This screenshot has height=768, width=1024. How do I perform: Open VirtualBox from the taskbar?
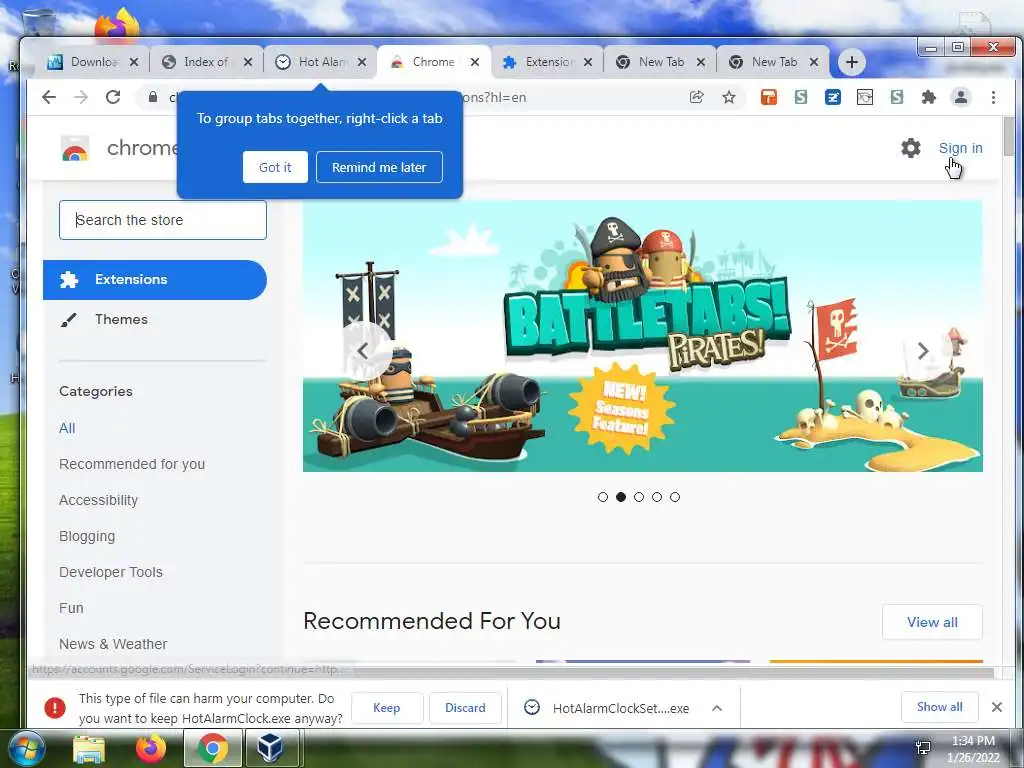pyautogui.click(x=270, y=748)
